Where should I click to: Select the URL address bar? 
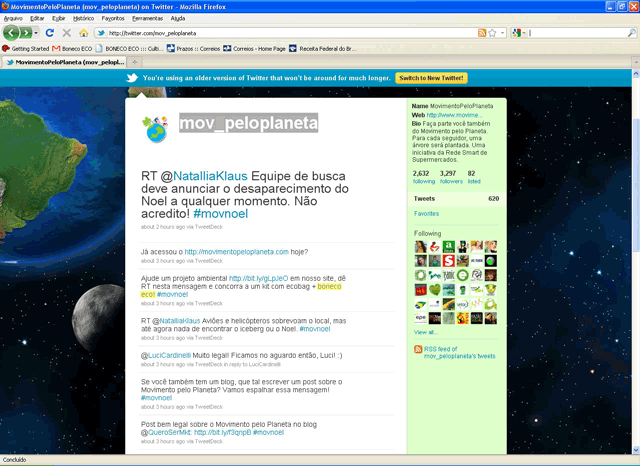point(292,33)
